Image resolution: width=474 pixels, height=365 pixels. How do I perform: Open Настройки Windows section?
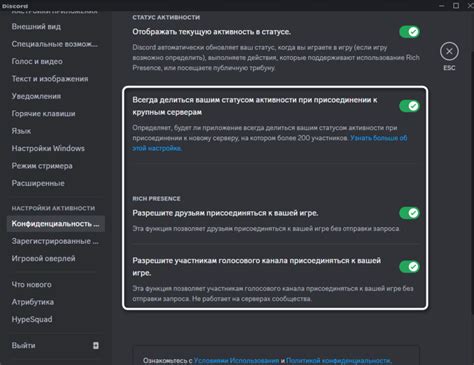click(56, 148)
